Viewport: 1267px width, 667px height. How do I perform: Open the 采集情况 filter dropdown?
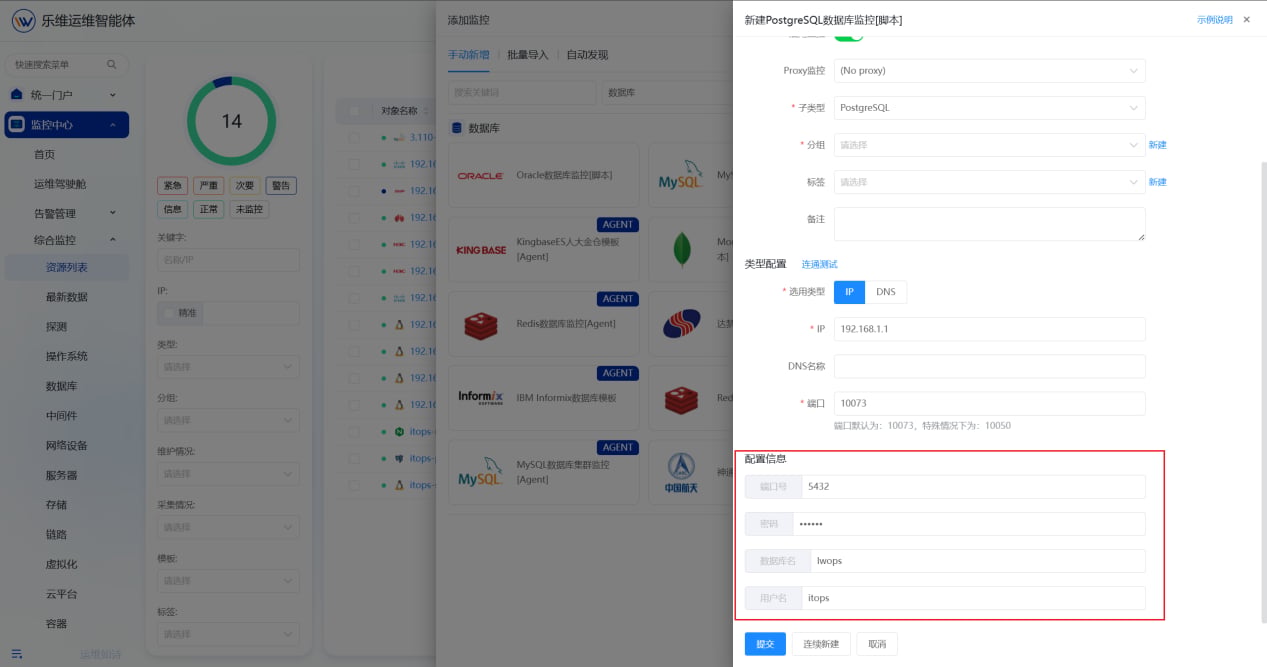[228, 527]
